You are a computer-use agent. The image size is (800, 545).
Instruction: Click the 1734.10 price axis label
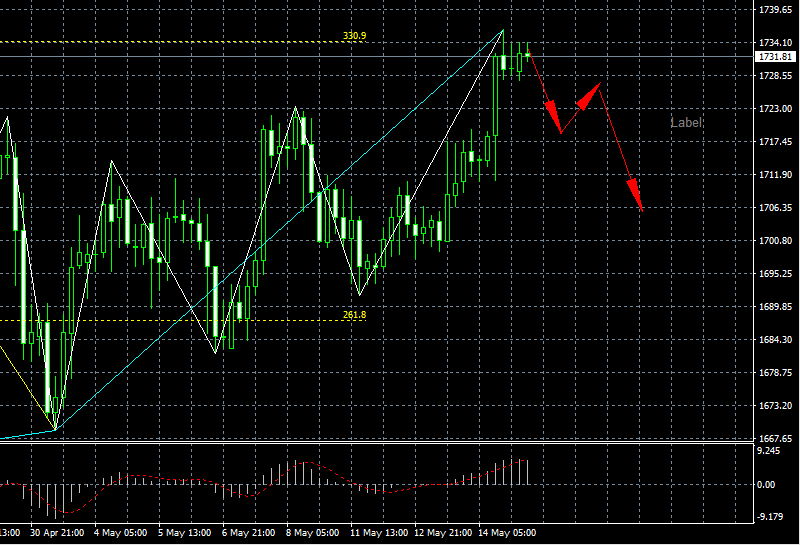[776, 43]
